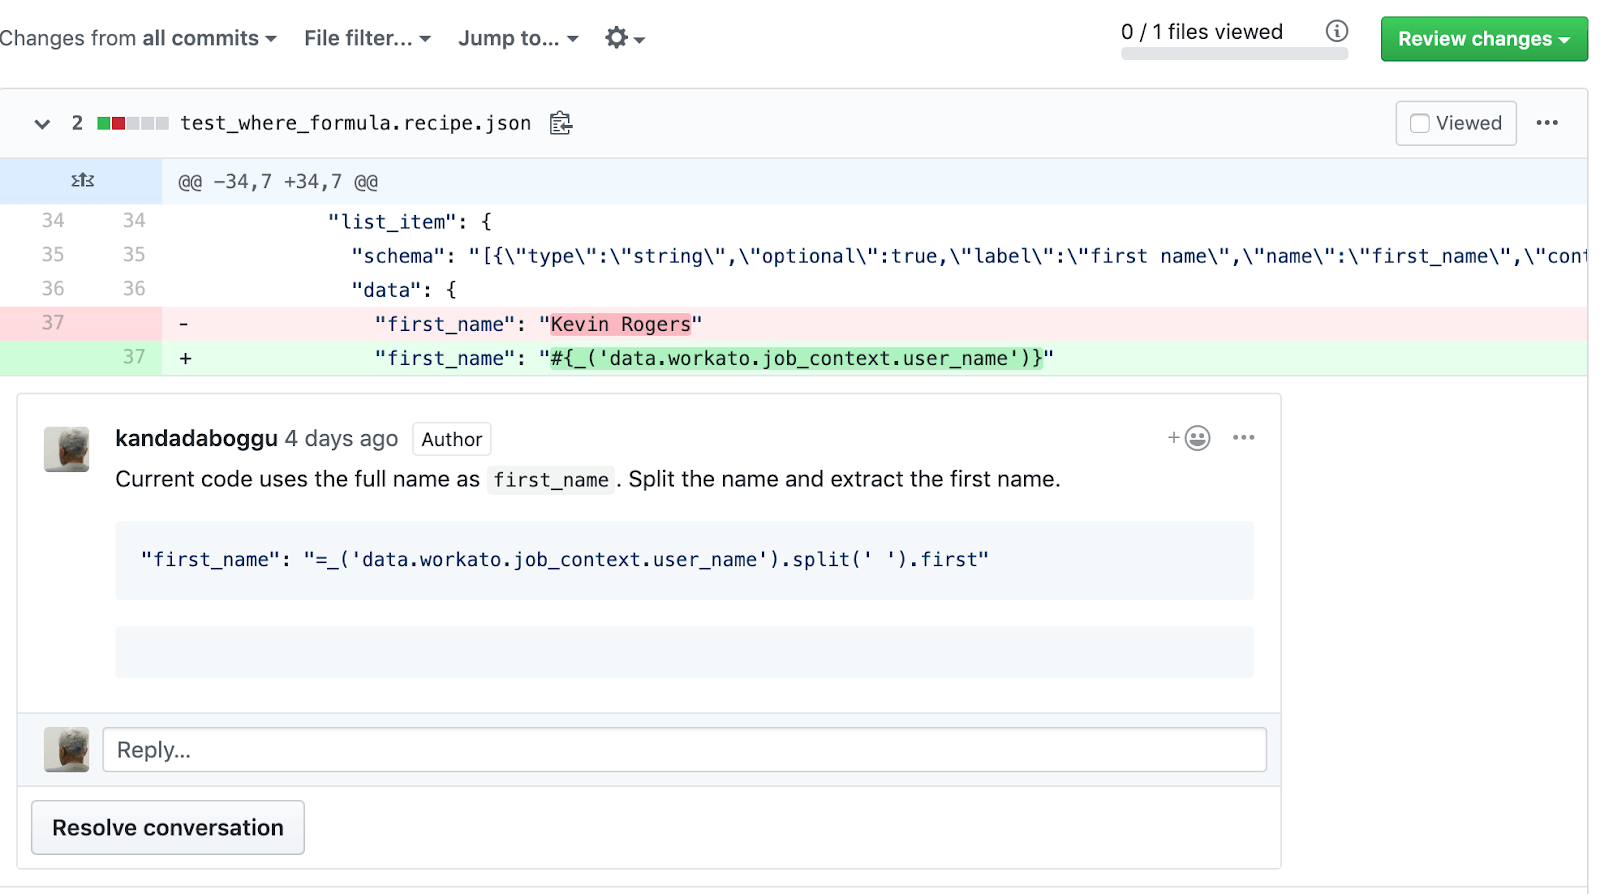Screen dimensions: 1600x894
Task: Click the files viewed progress bar
Action: tap(1234, 54)
